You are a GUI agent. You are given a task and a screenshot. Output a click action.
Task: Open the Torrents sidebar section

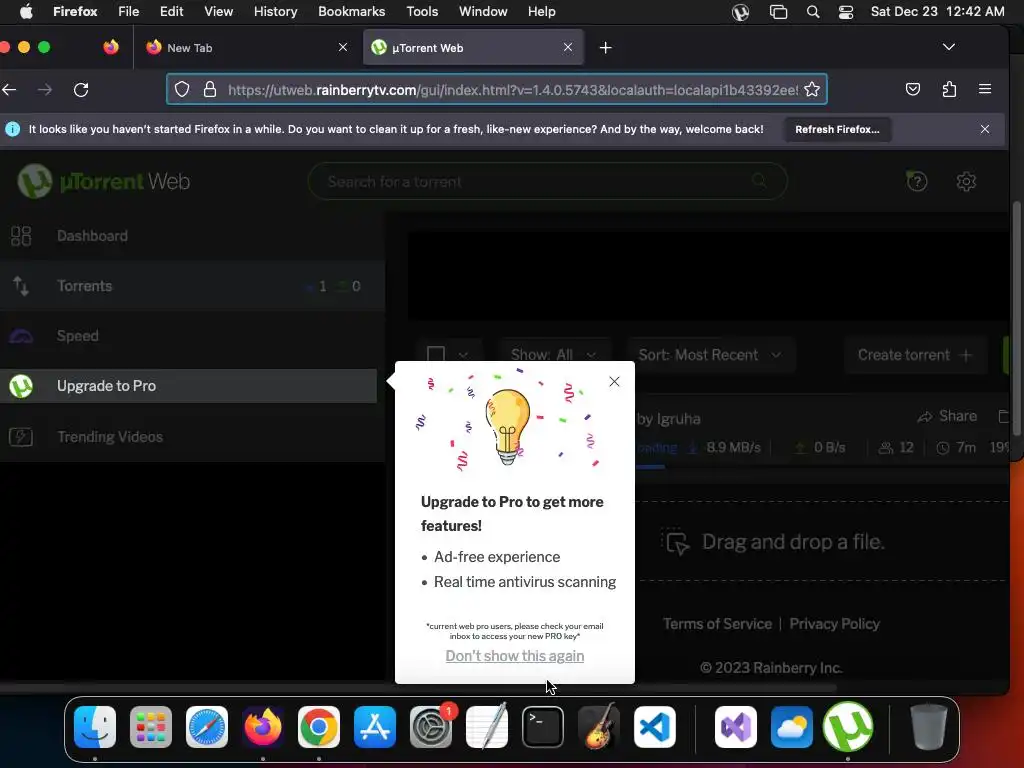point(193,286)
